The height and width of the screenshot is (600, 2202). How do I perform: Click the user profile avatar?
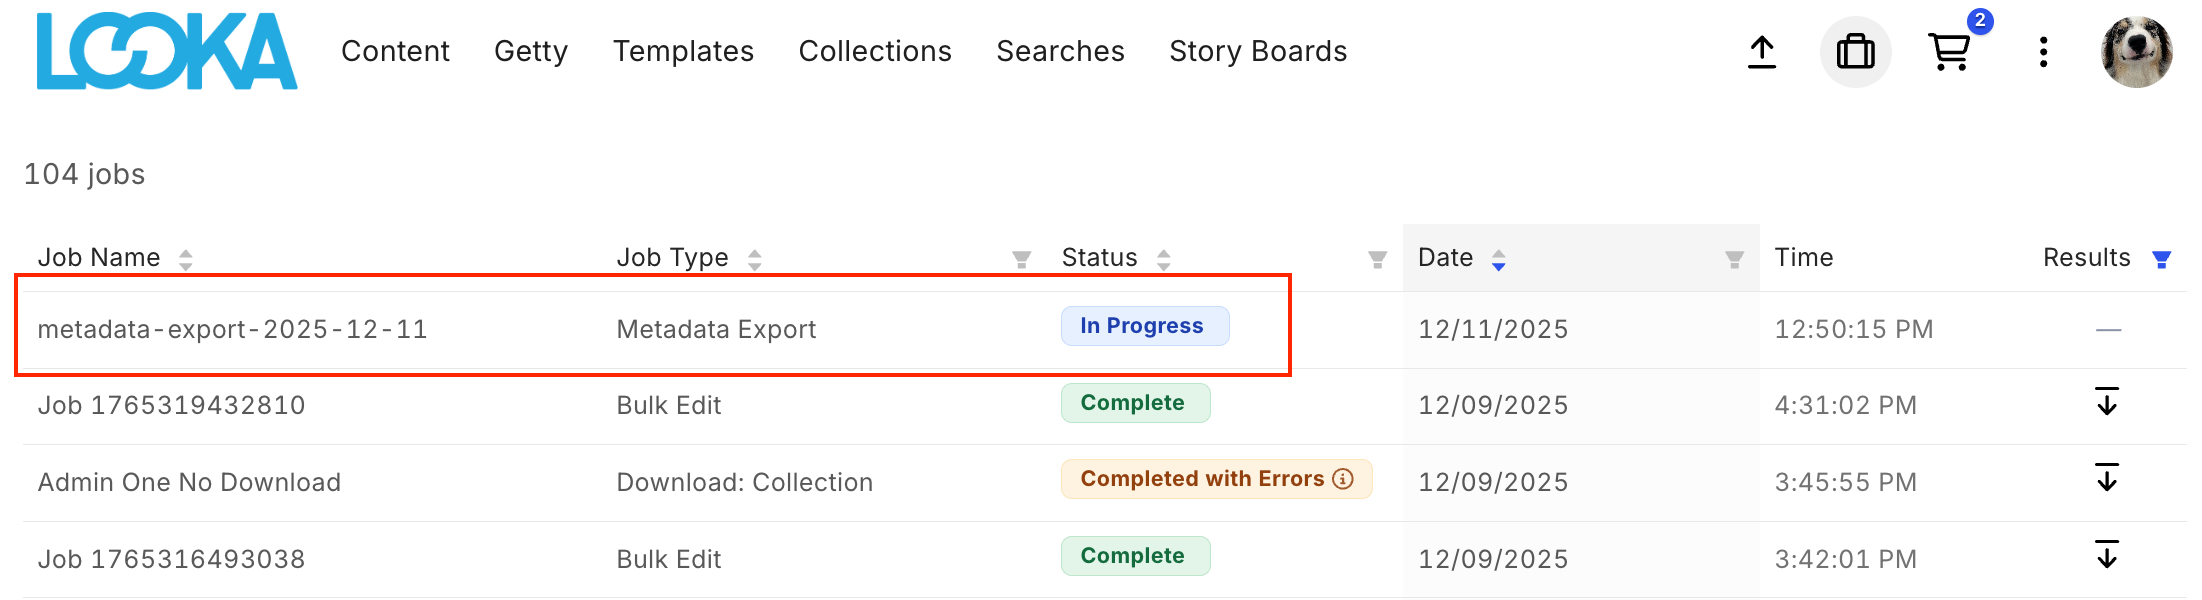click(x=2136, y=52)
